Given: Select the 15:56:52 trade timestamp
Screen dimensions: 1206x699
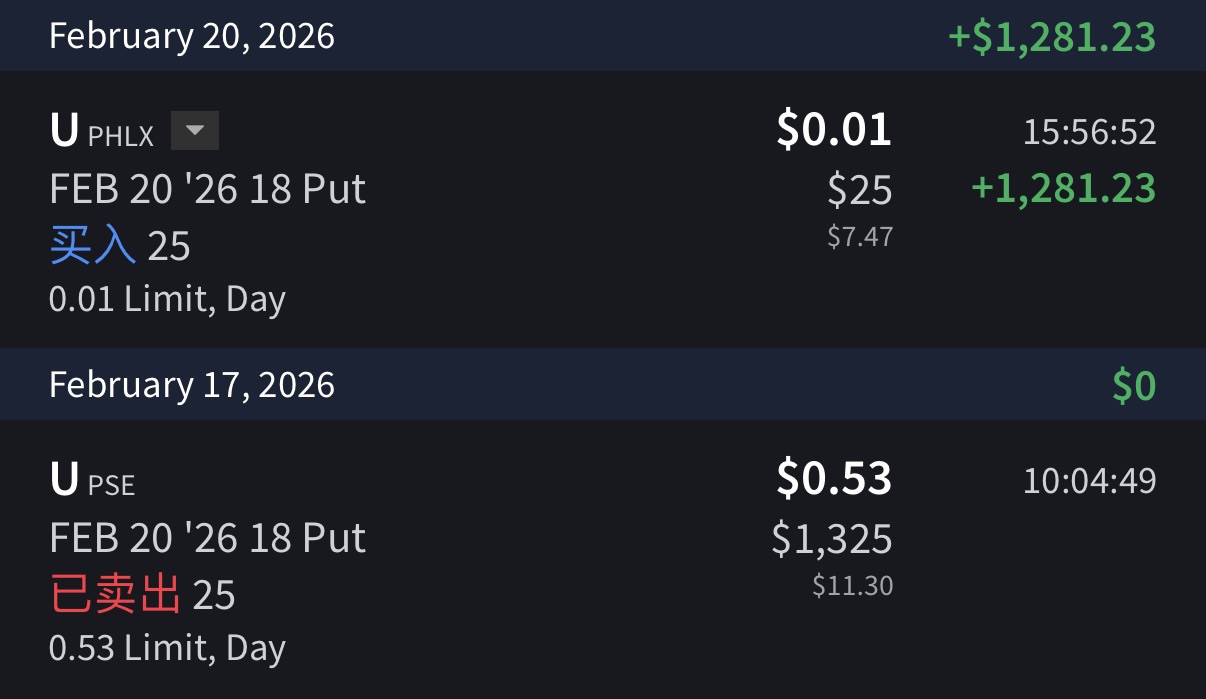Looking at the screenshot, I should 1089,132.
